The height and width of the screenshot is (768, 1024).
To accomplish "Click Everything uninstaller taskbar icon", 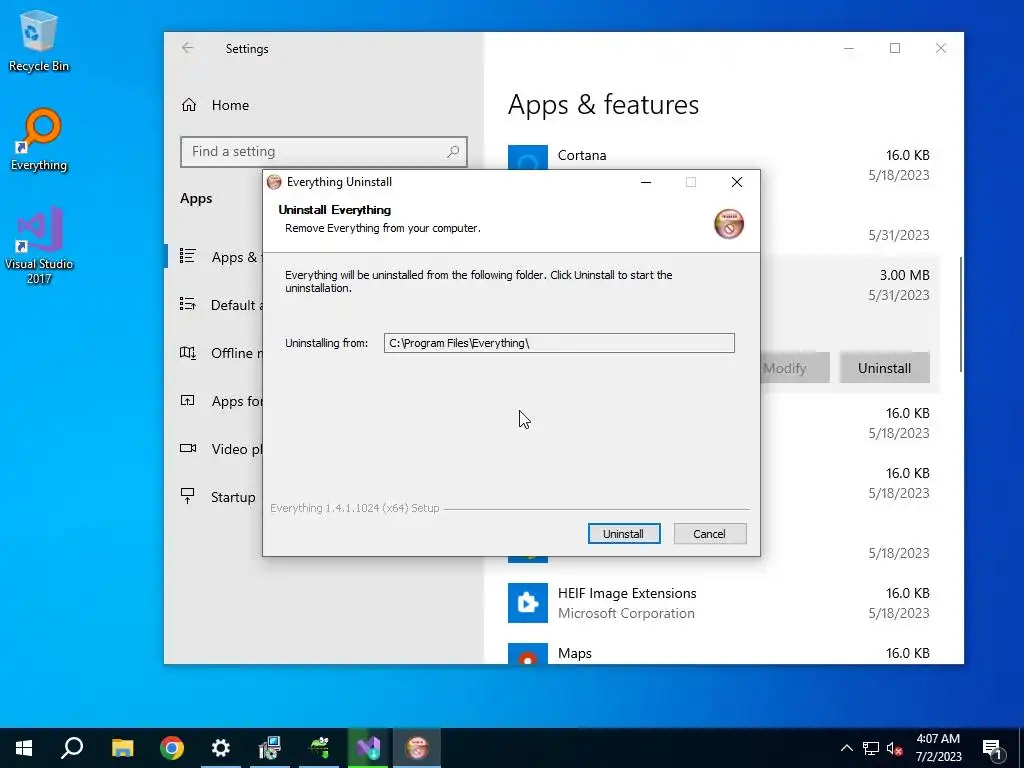I will tap(417, 748).
